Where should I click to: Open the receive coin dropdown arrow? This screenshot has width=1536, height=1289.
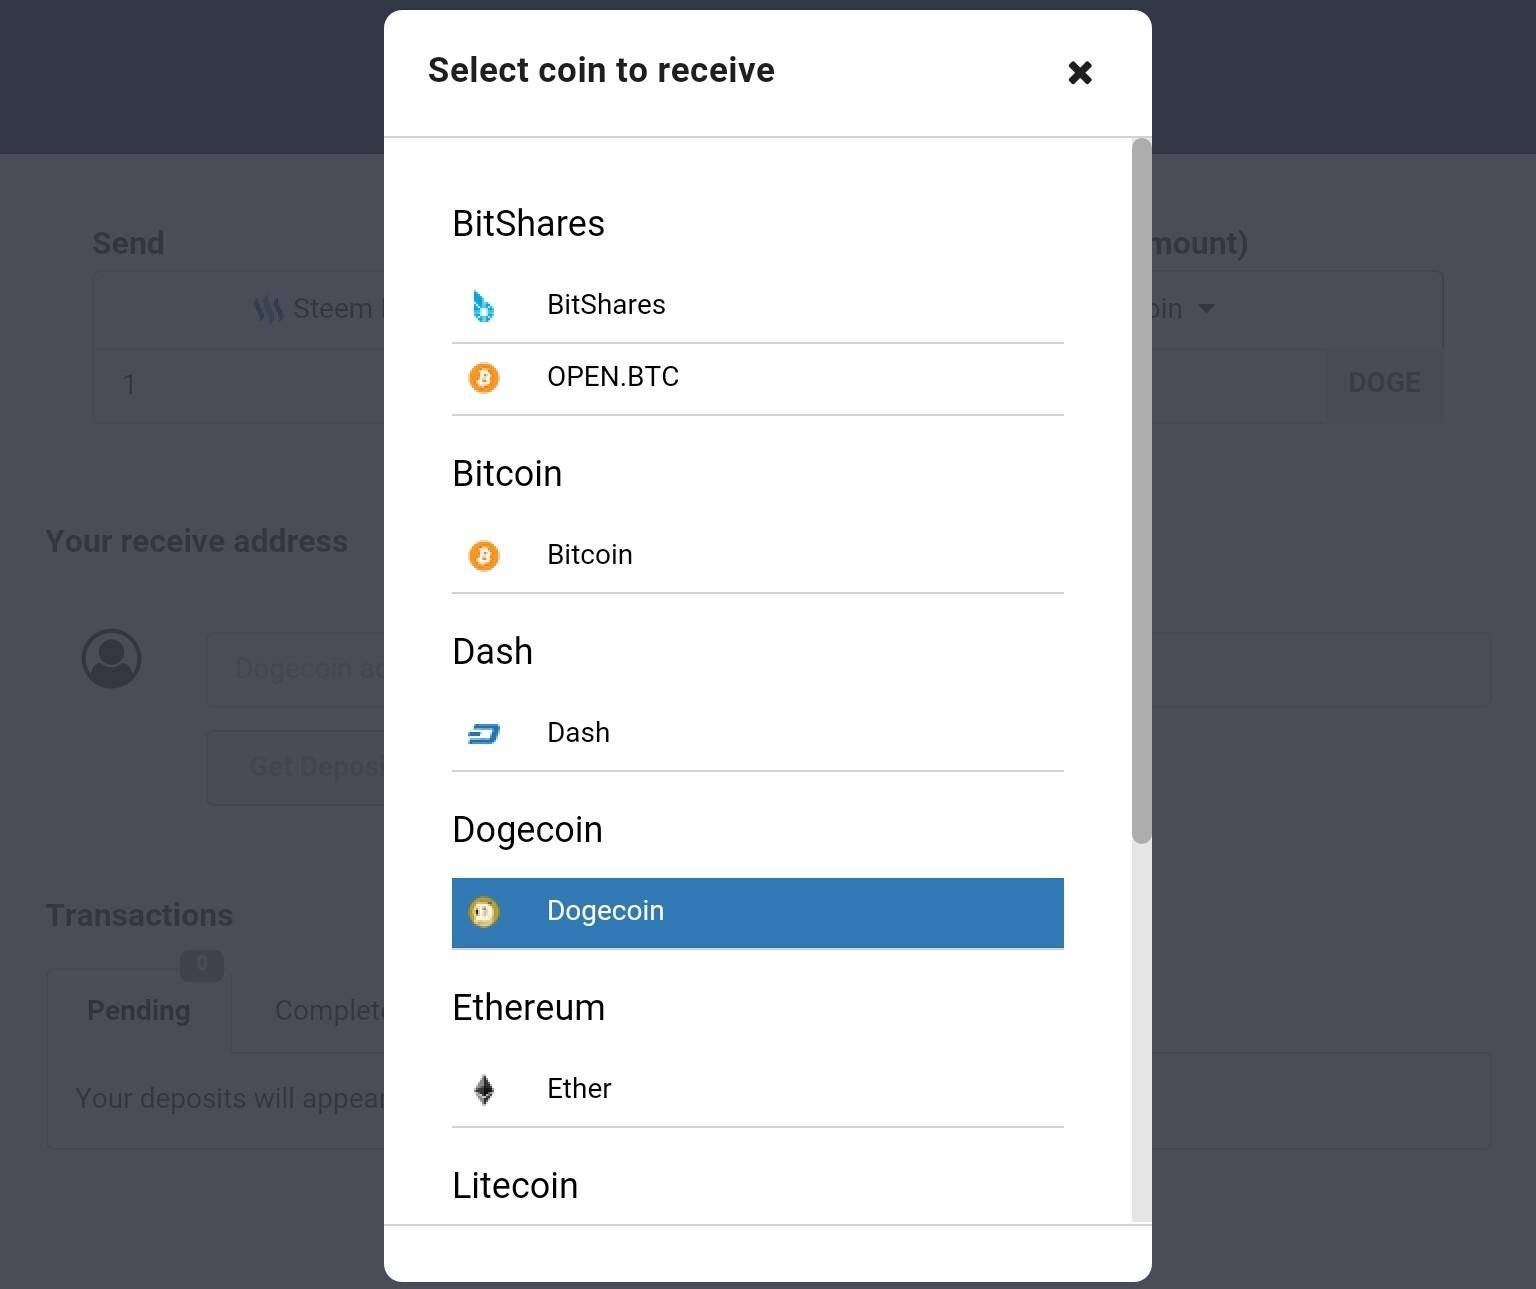[x=1207, y=309]
